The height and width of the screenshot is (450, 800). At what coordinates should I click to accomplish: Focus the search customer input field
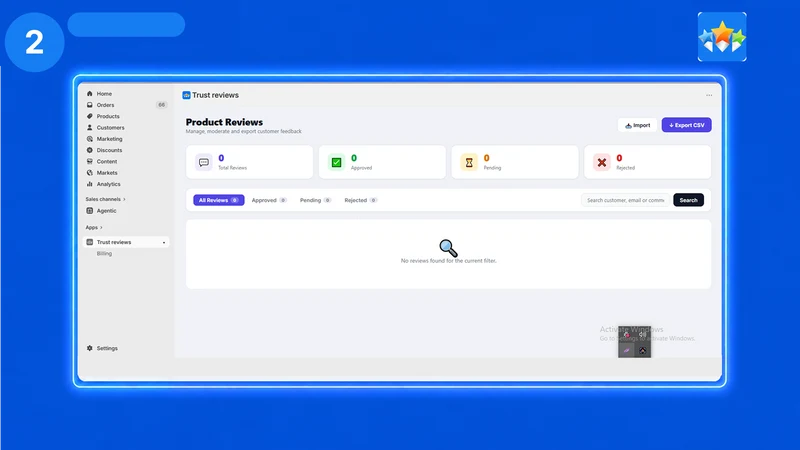click(626, 200)
